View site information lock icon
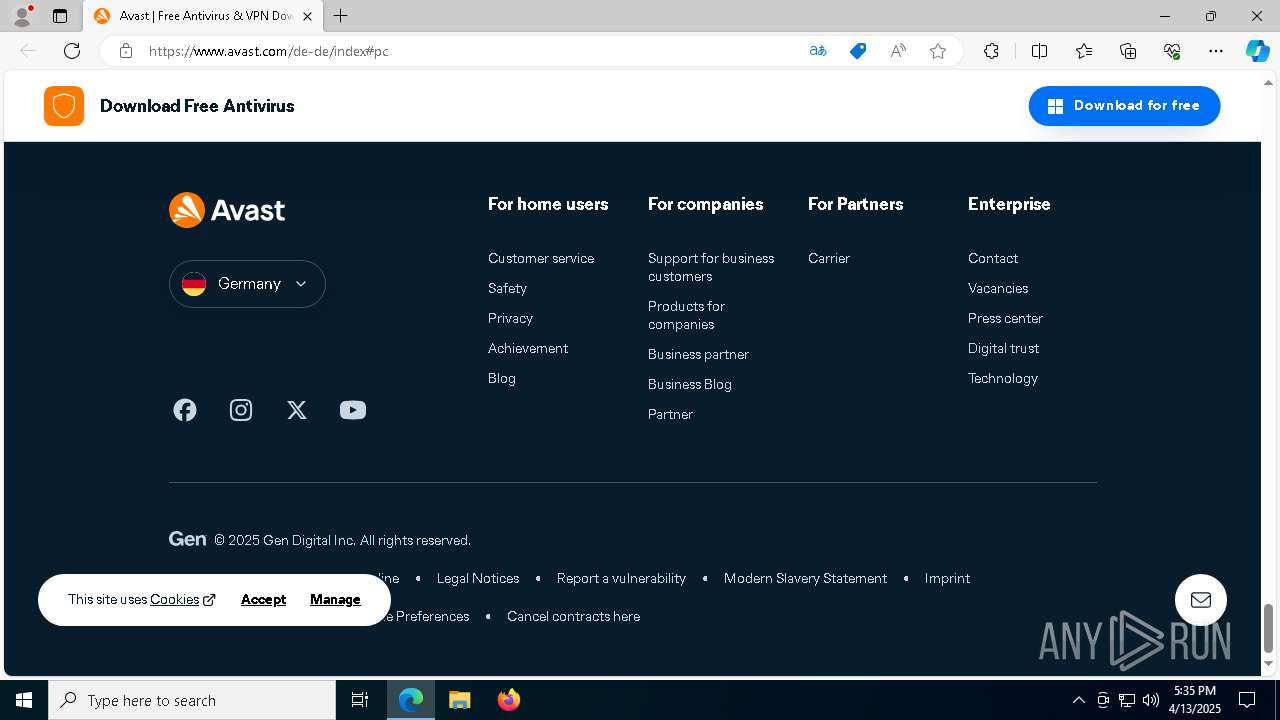This screenshot has width=1280, height=720. 126,51
